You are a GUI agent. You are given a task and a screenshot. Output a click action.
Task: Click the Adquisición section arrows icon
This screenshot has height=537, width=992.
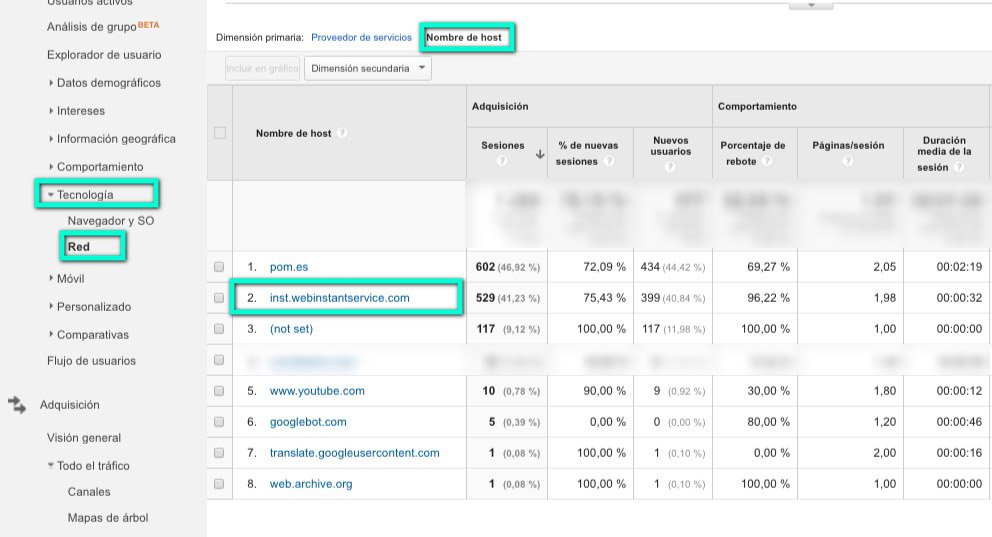coord(17,405)
